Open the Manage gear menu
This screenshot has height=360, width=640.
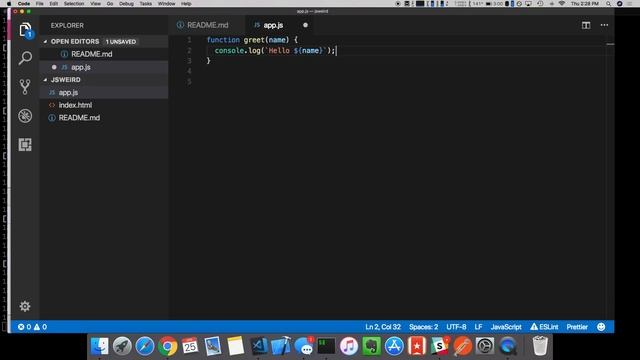click(x=25, y=306)
